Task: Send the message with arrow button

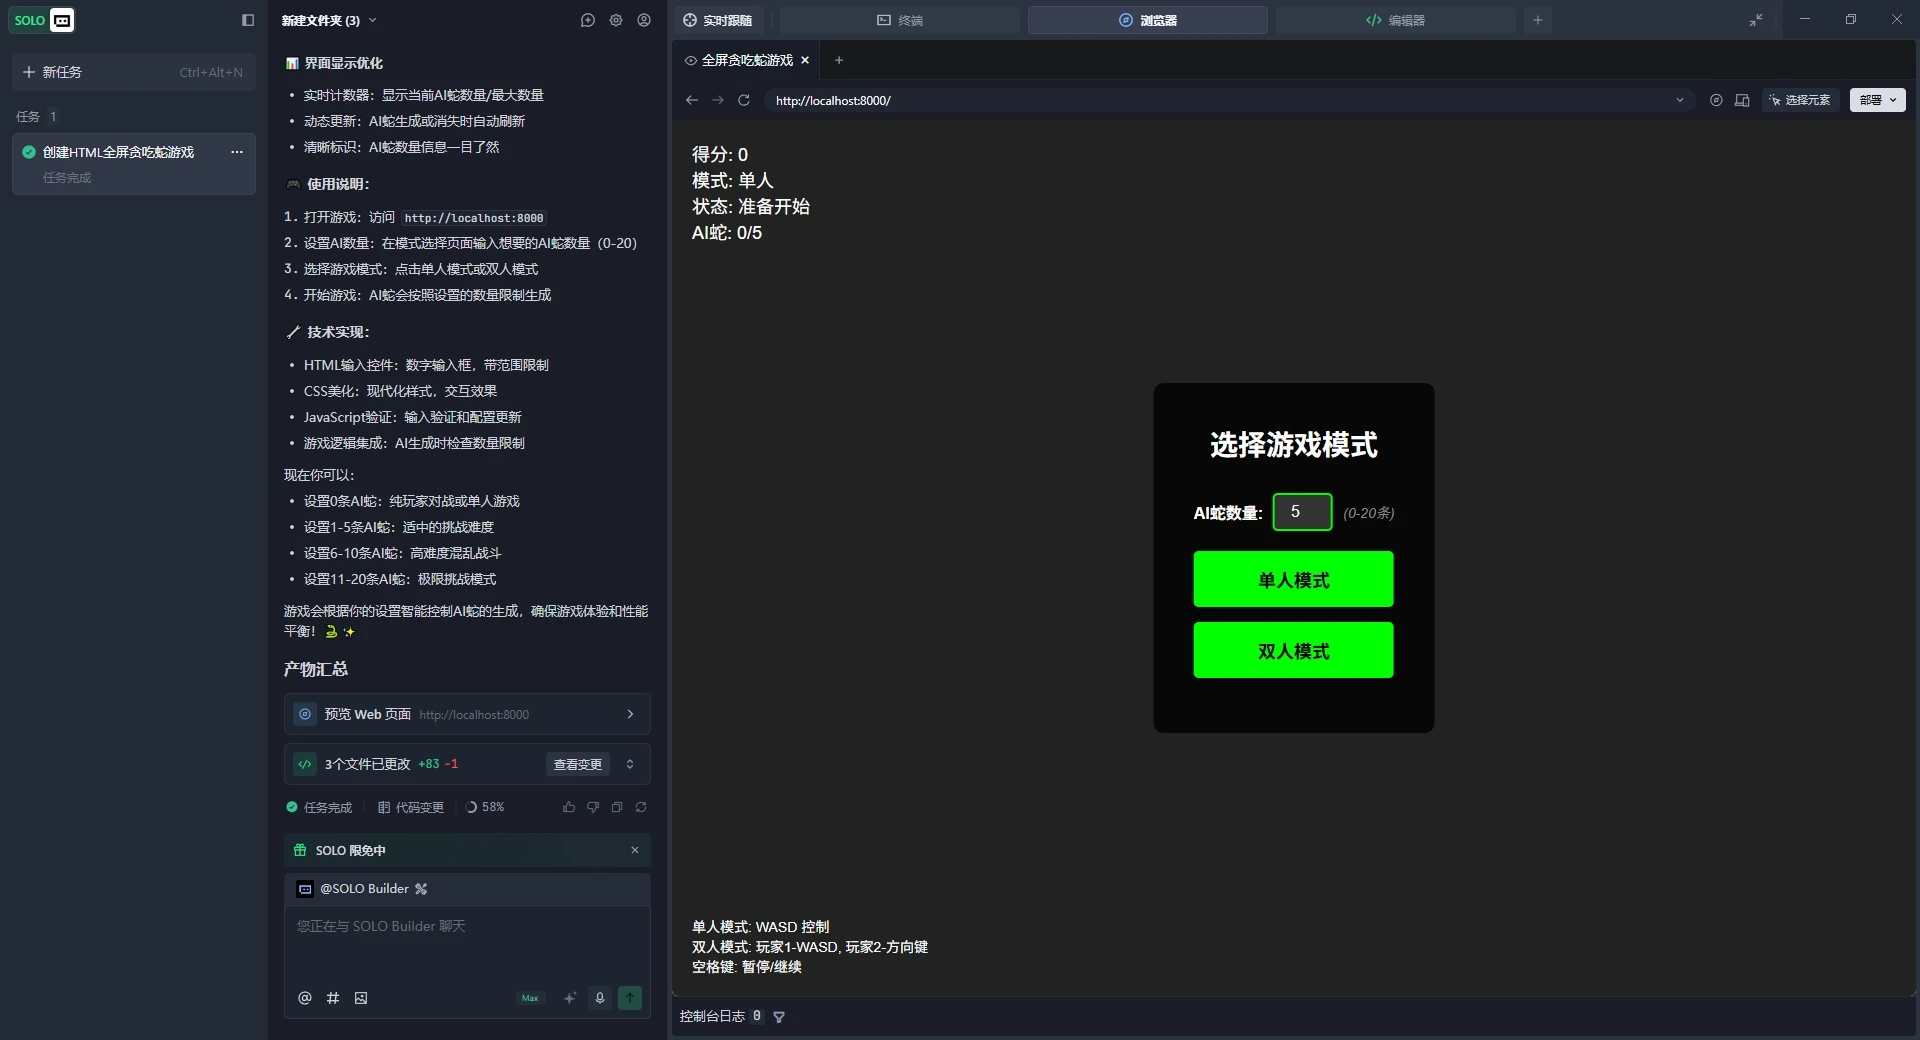Action: tap(630, 998)
